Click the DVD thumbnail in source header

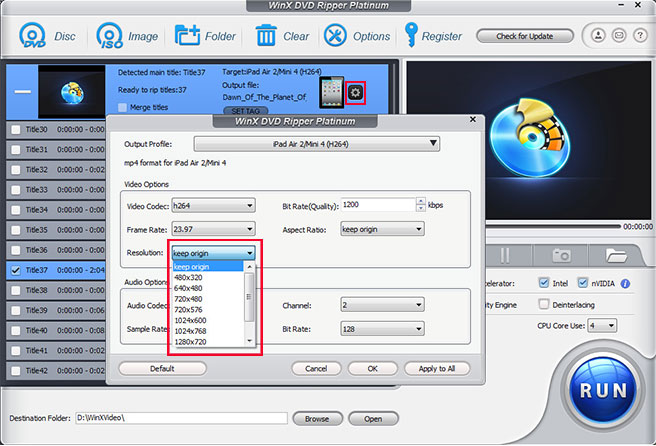pyautogui.click(x=72, y=92)
